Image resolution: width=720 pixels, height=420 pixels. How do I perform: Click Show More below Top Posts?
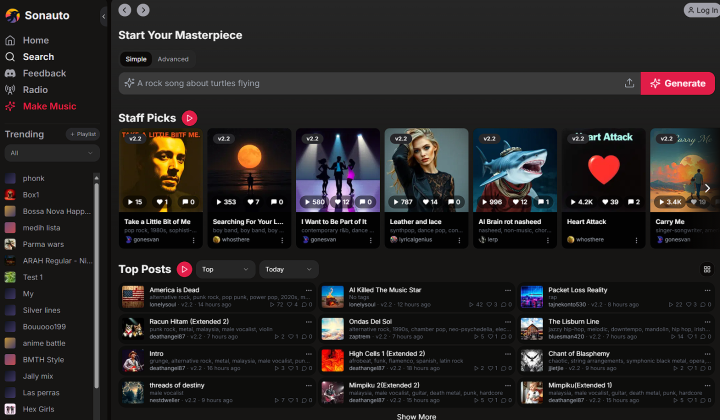click(x=416, y=416)
